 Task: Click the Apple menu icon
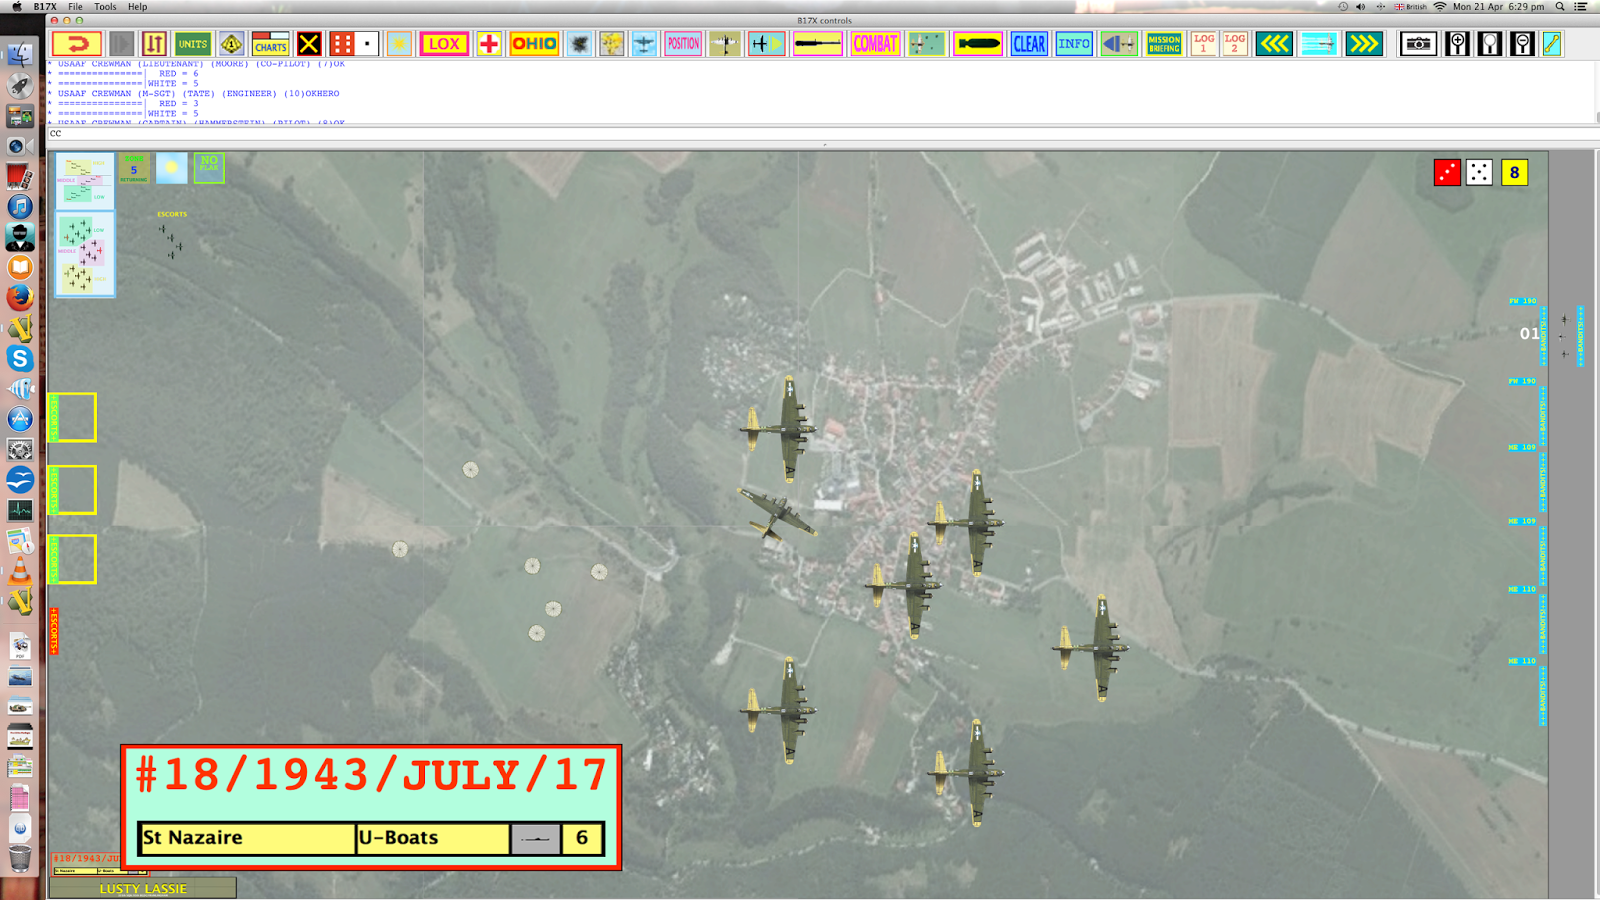point(16,7)
